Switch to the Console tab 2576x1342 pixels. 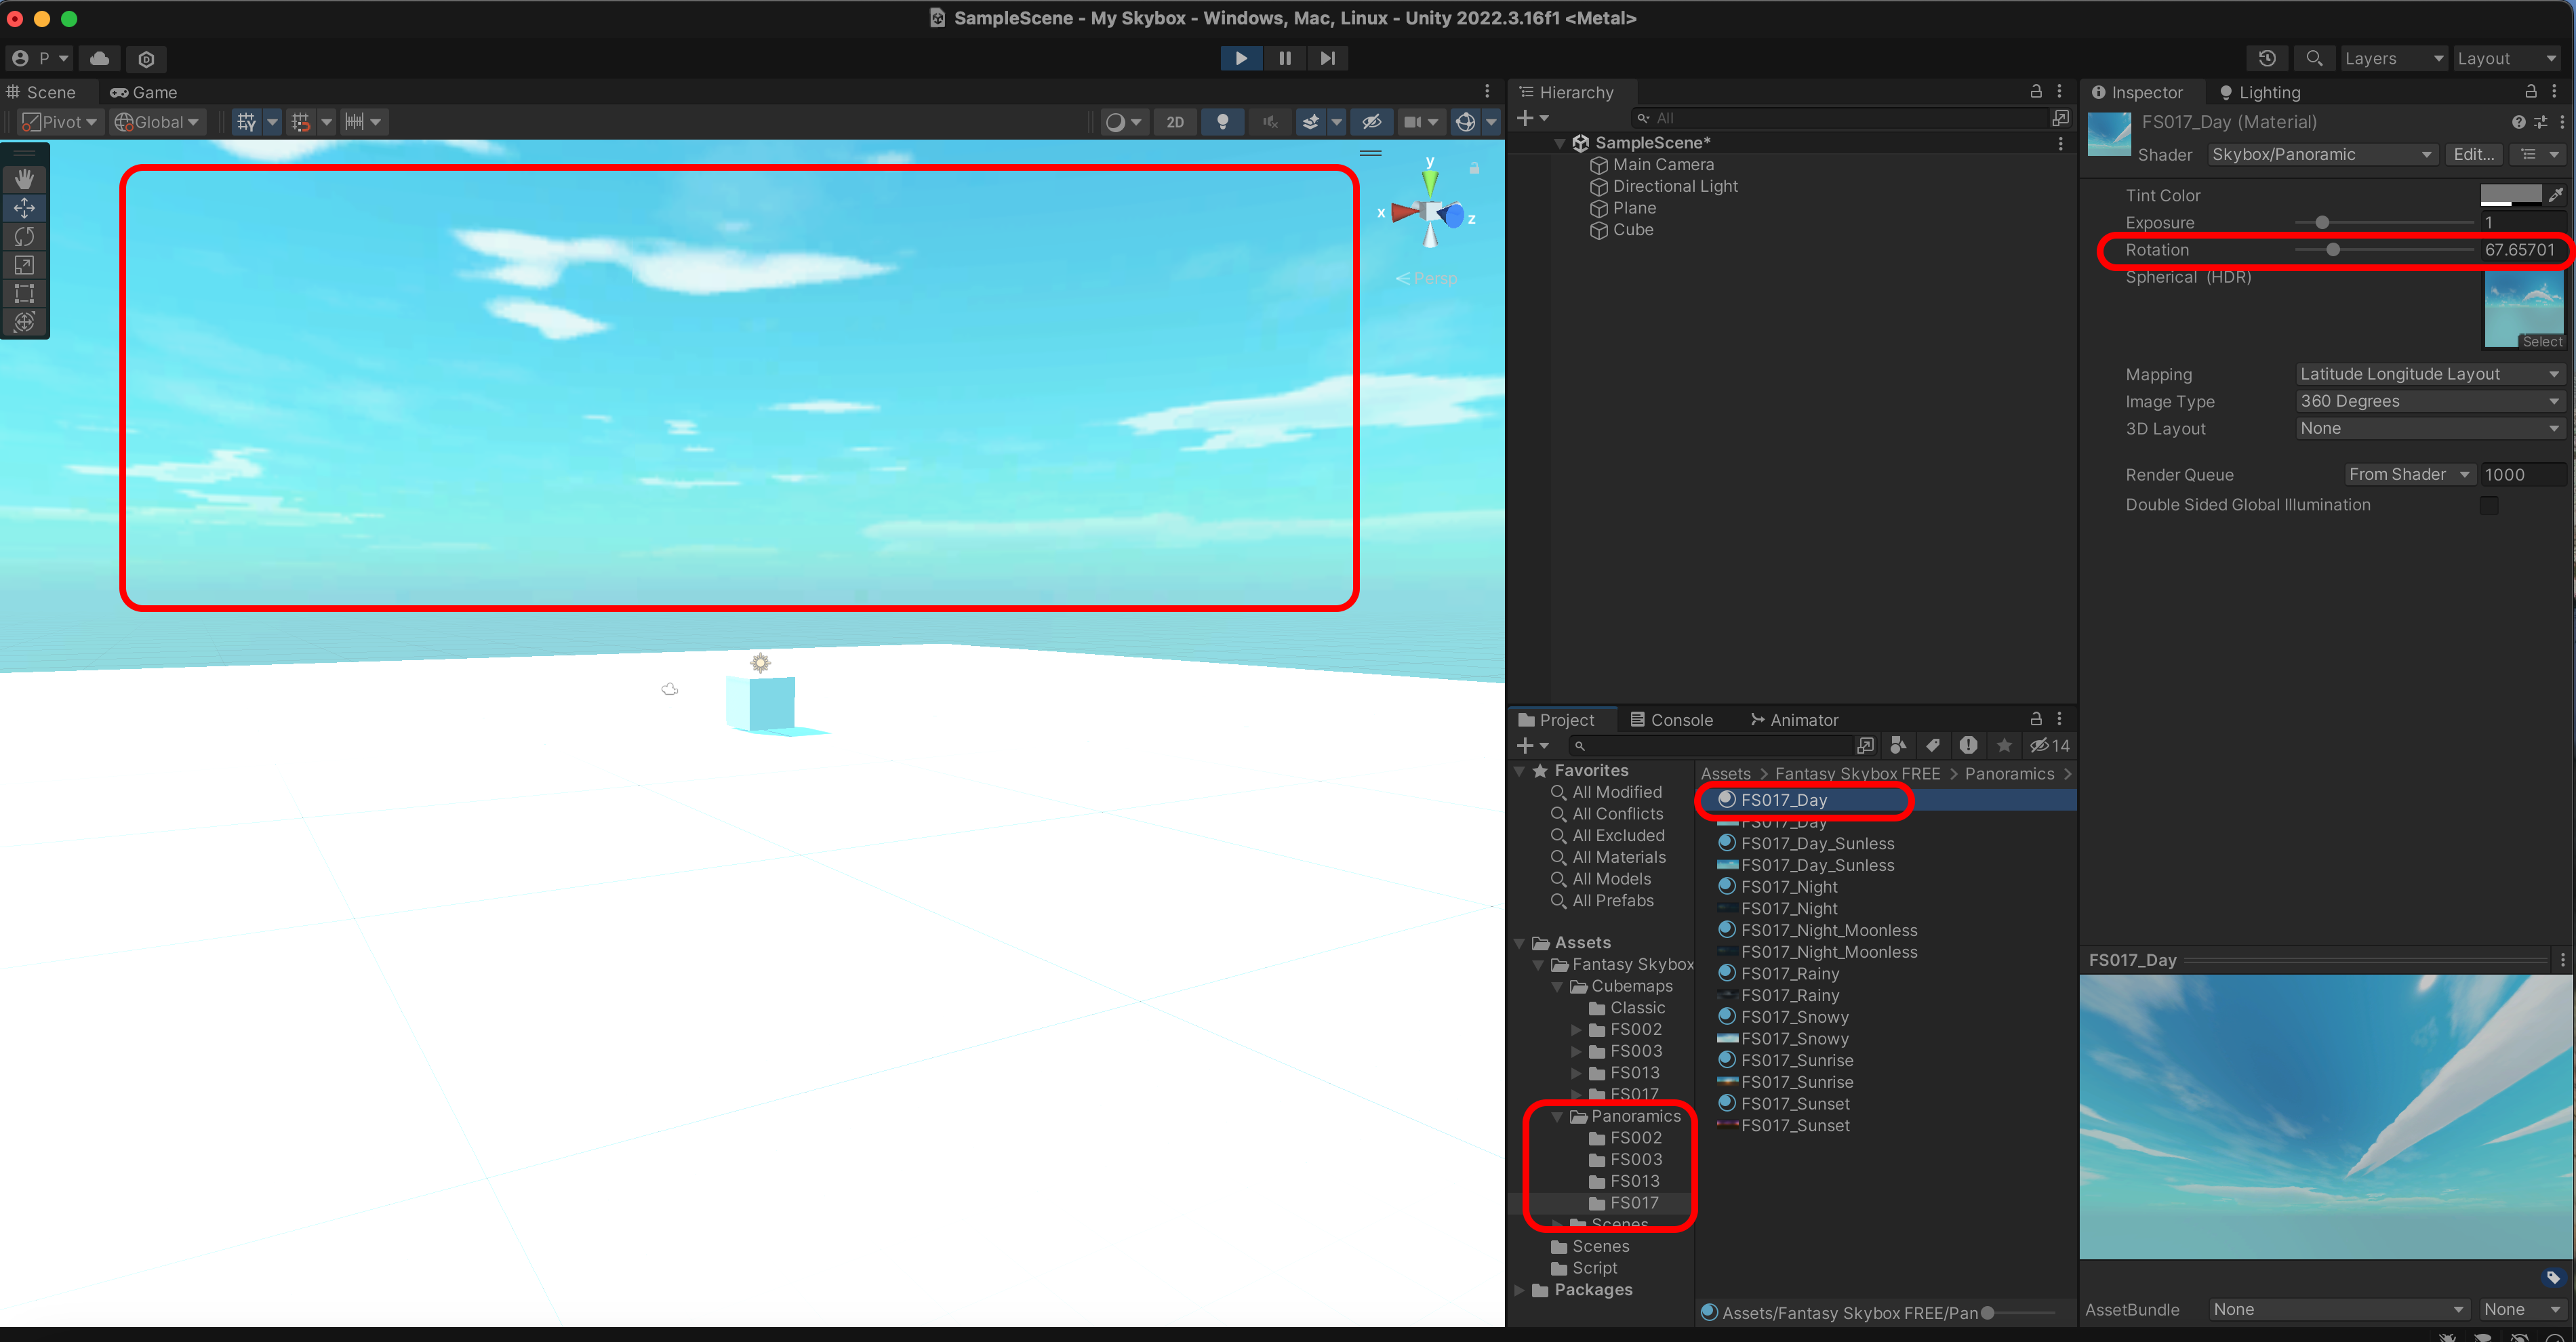pyautogui.click(x=1671, y=720)
